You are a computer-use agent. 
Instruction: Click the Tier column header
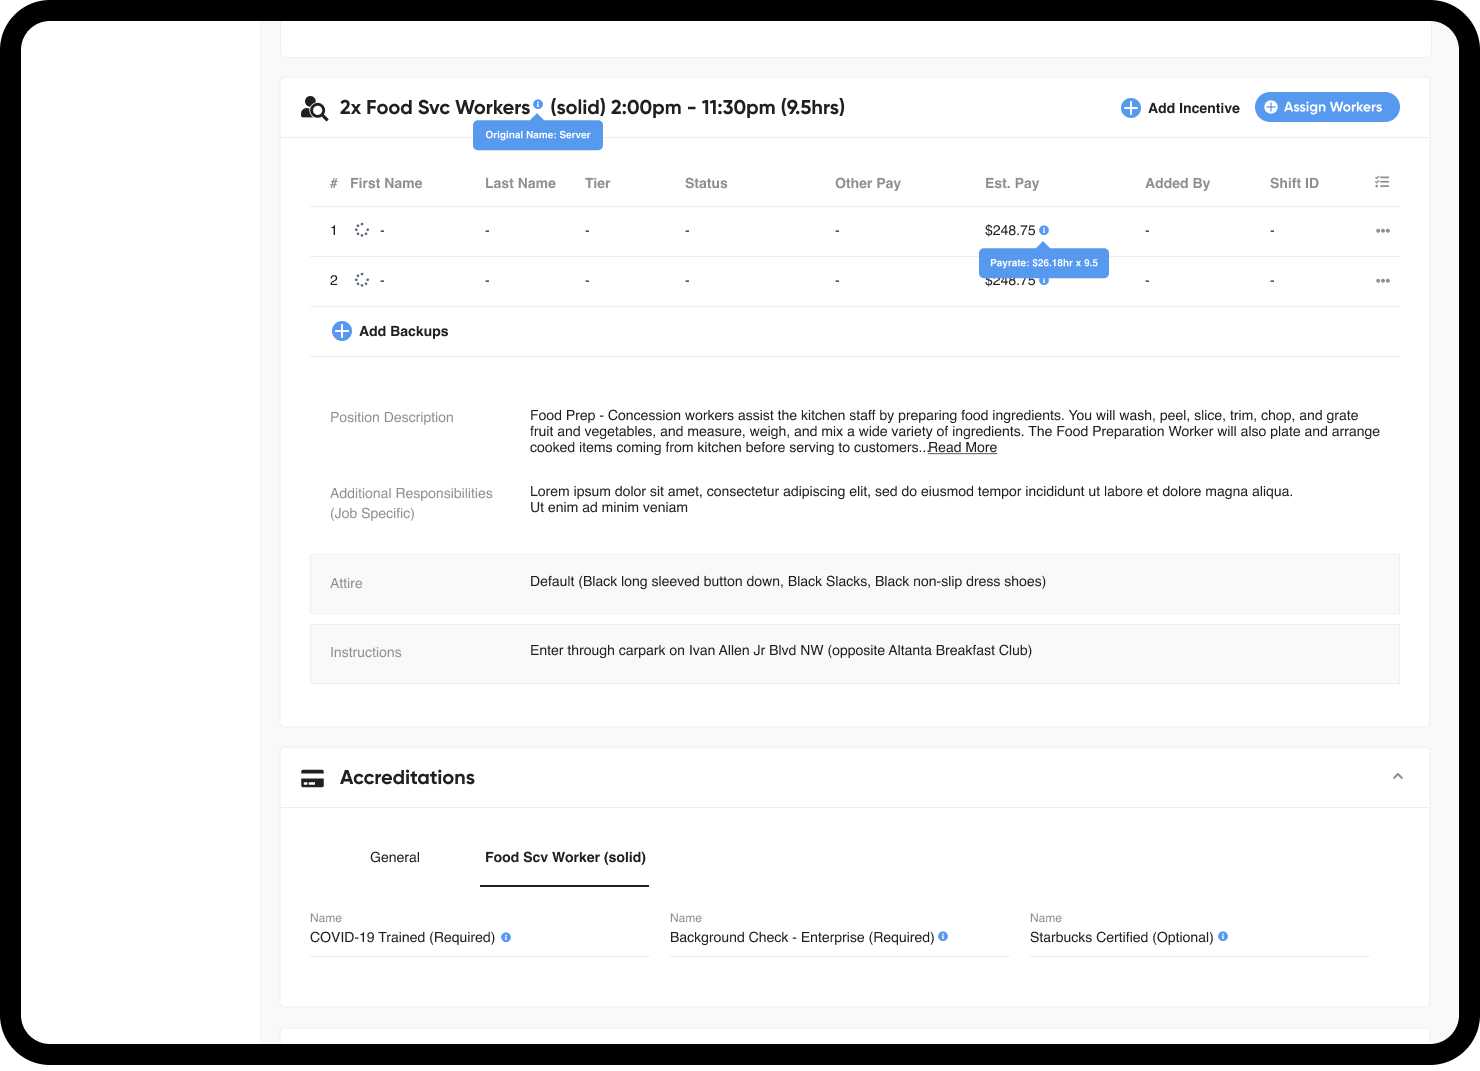coord(597,183)
